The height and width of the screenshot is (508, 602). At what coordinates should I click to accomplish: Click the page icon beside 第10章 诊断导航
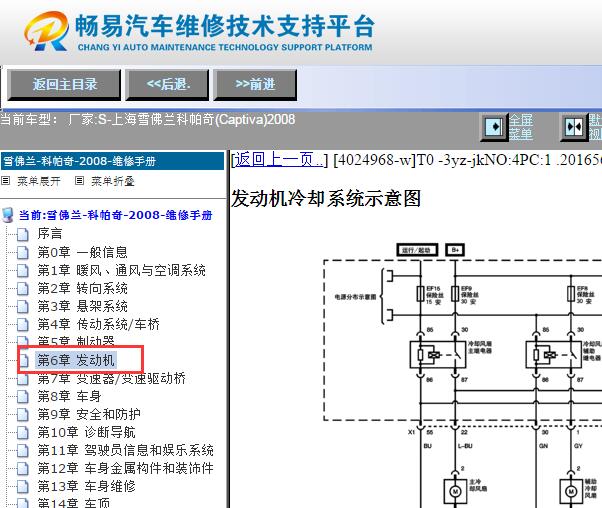(x=23, y=432)
